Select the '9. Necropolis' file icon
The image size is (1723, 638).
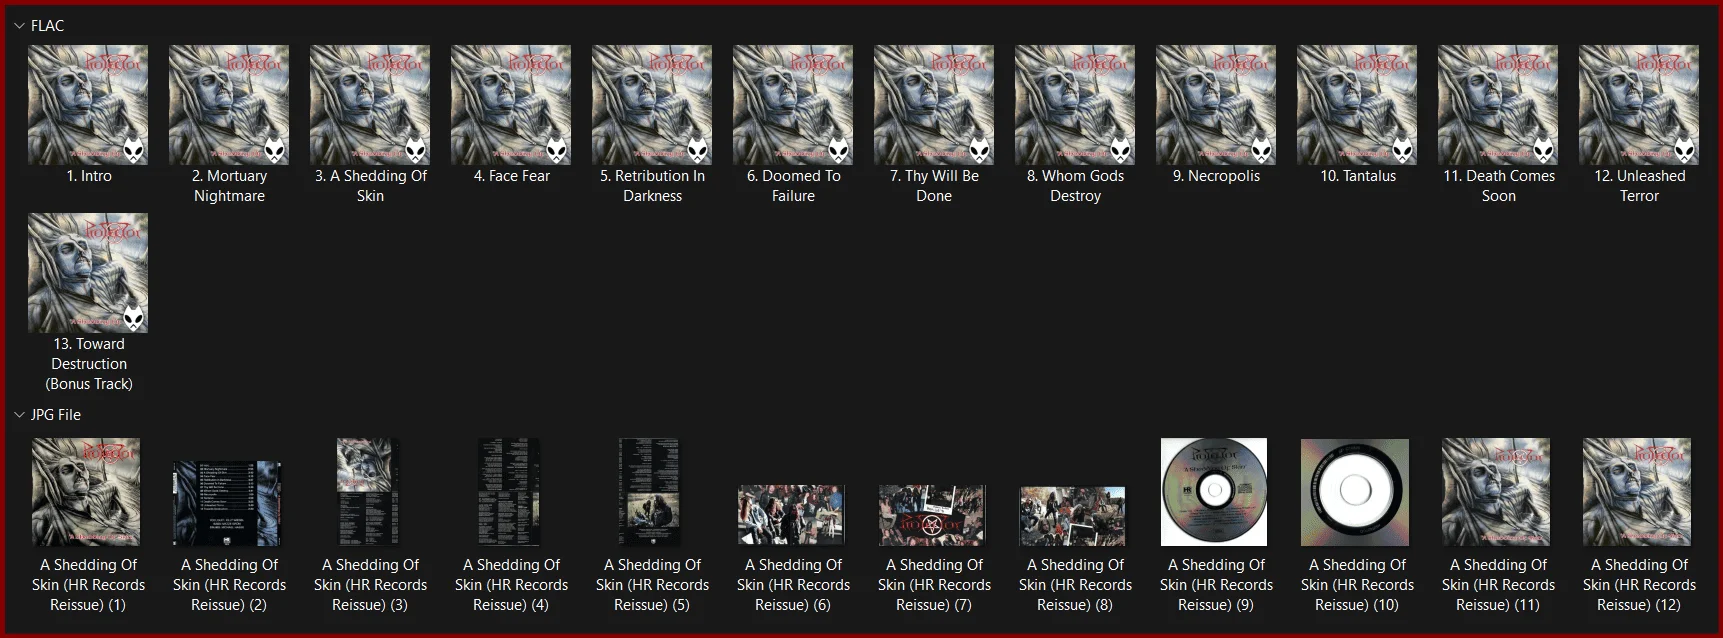tap(1216, 105)
